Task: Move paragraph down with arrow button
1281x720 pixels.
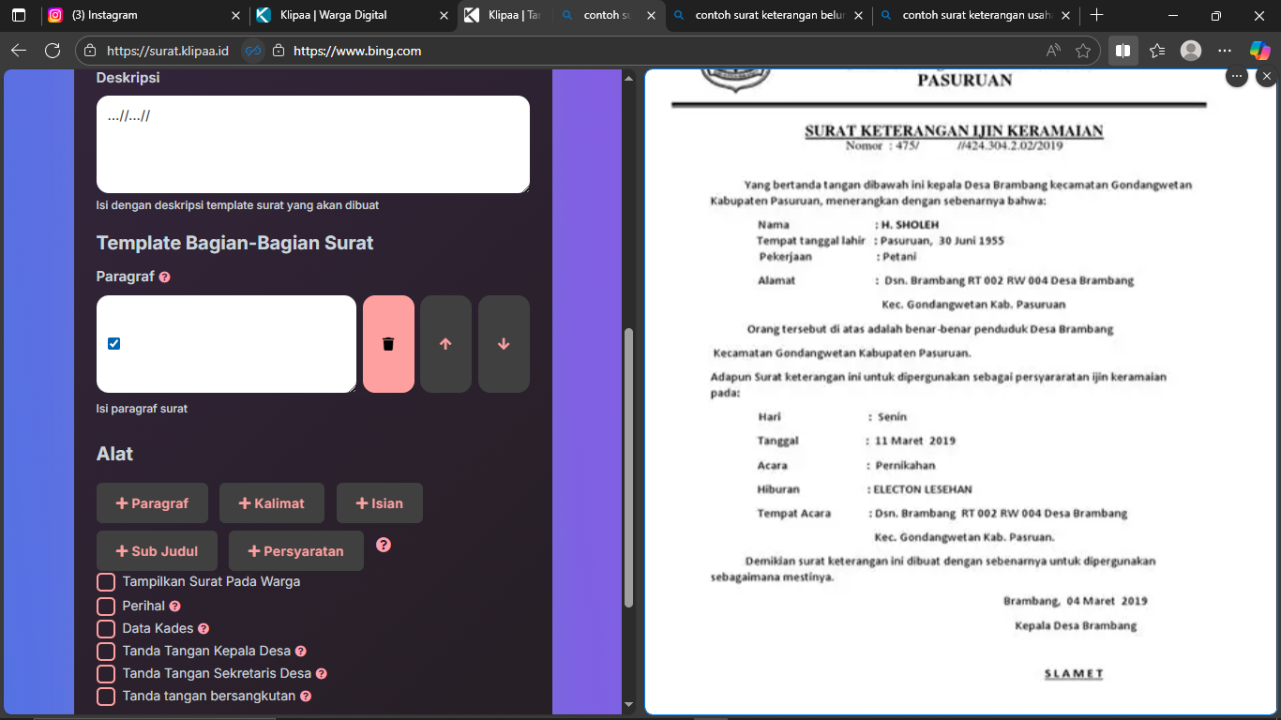Action: pos(503,344)
